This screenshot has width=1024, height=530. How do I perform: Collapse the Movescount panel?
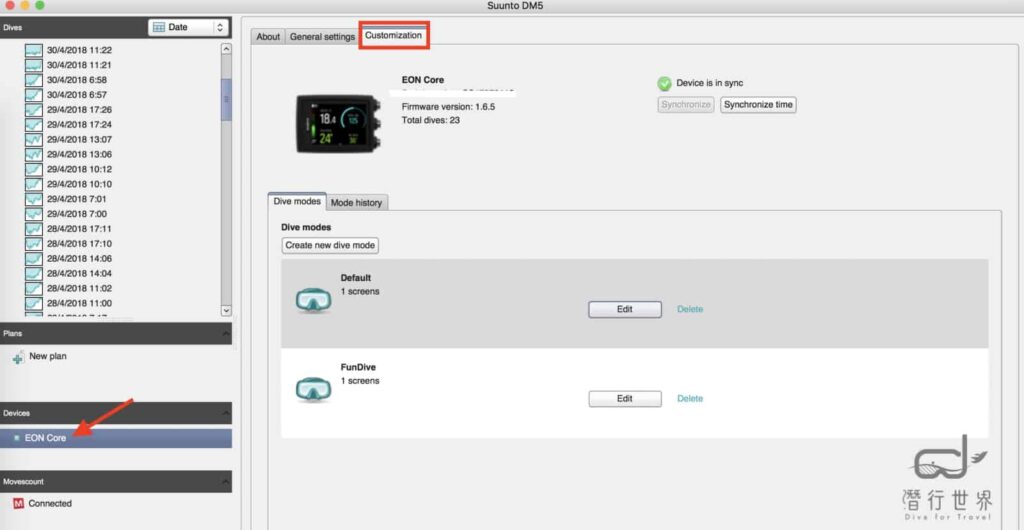(226, 482)
